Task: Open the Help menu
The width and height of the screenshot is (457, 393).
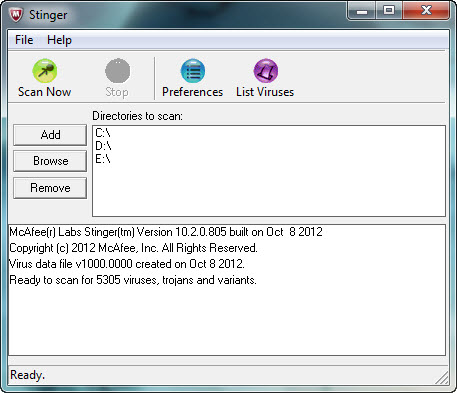Action: click(59, 40)
